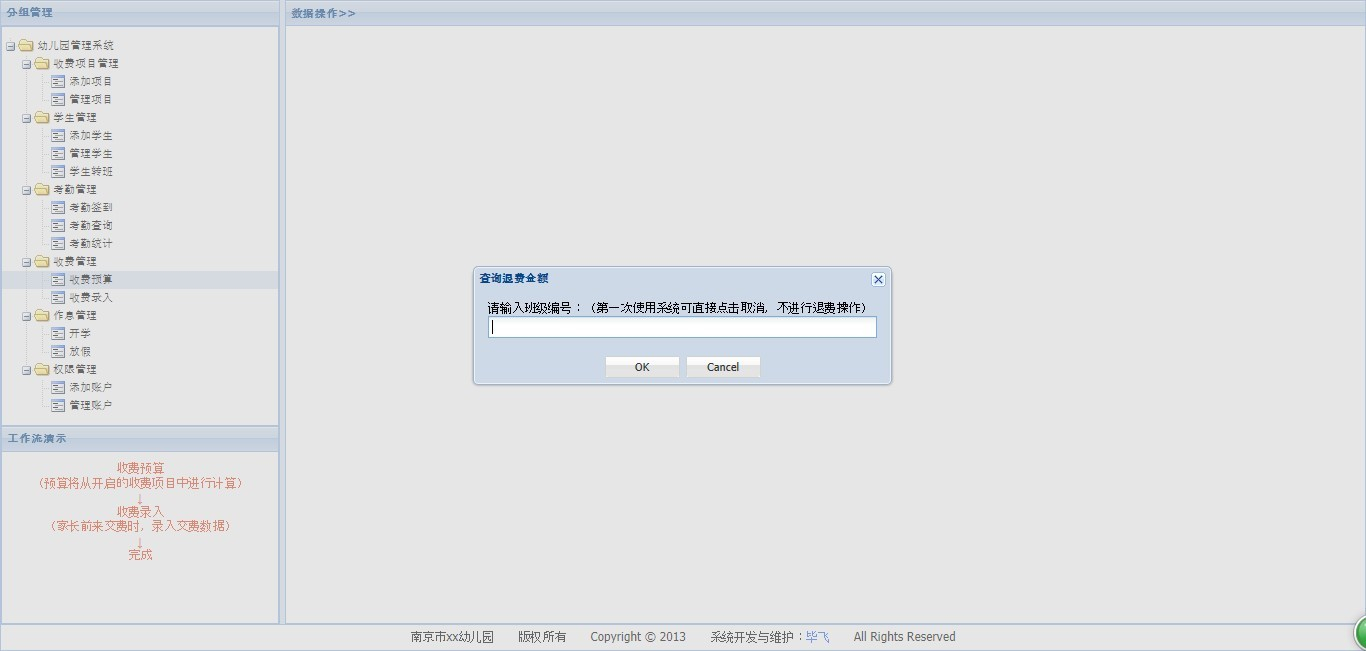Select 考勤统计 in the tree
Image resolution: width=1366 pixels, height=651 pixels.
[x=91, y=243]
